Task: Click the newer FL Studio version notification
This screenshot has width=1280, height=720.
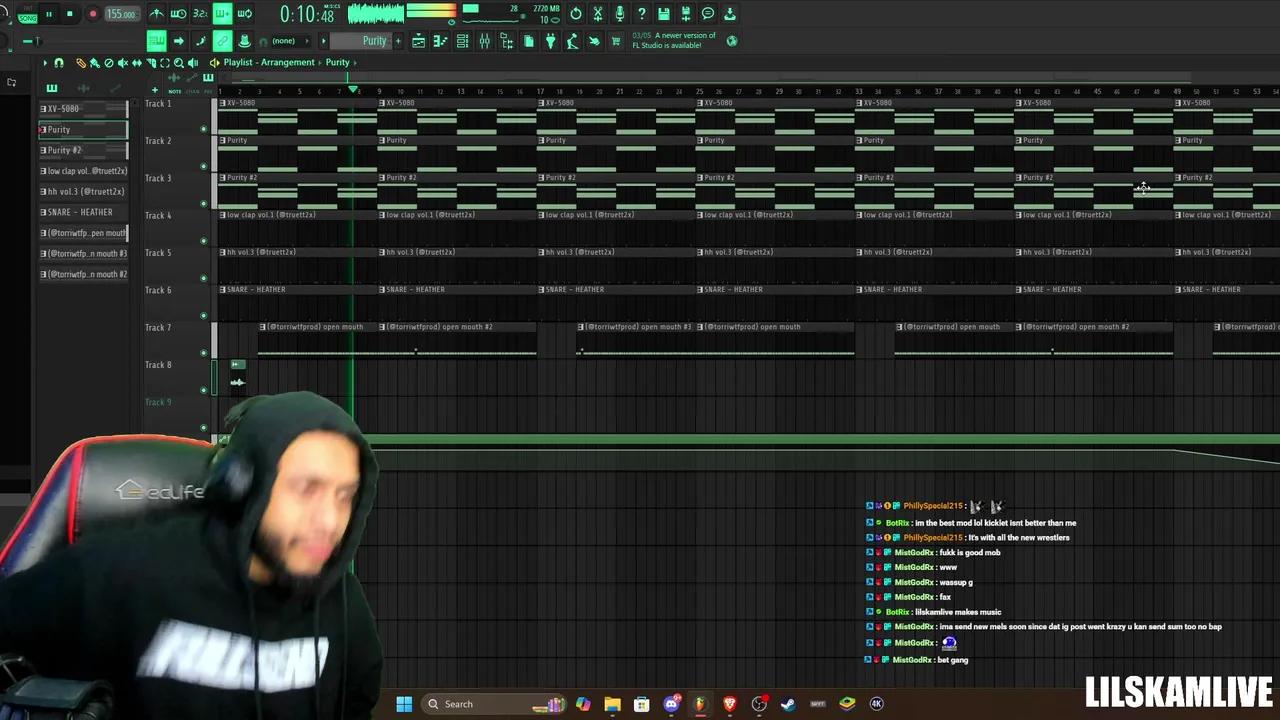Action: pyautogui.click(x=675, y=40)
